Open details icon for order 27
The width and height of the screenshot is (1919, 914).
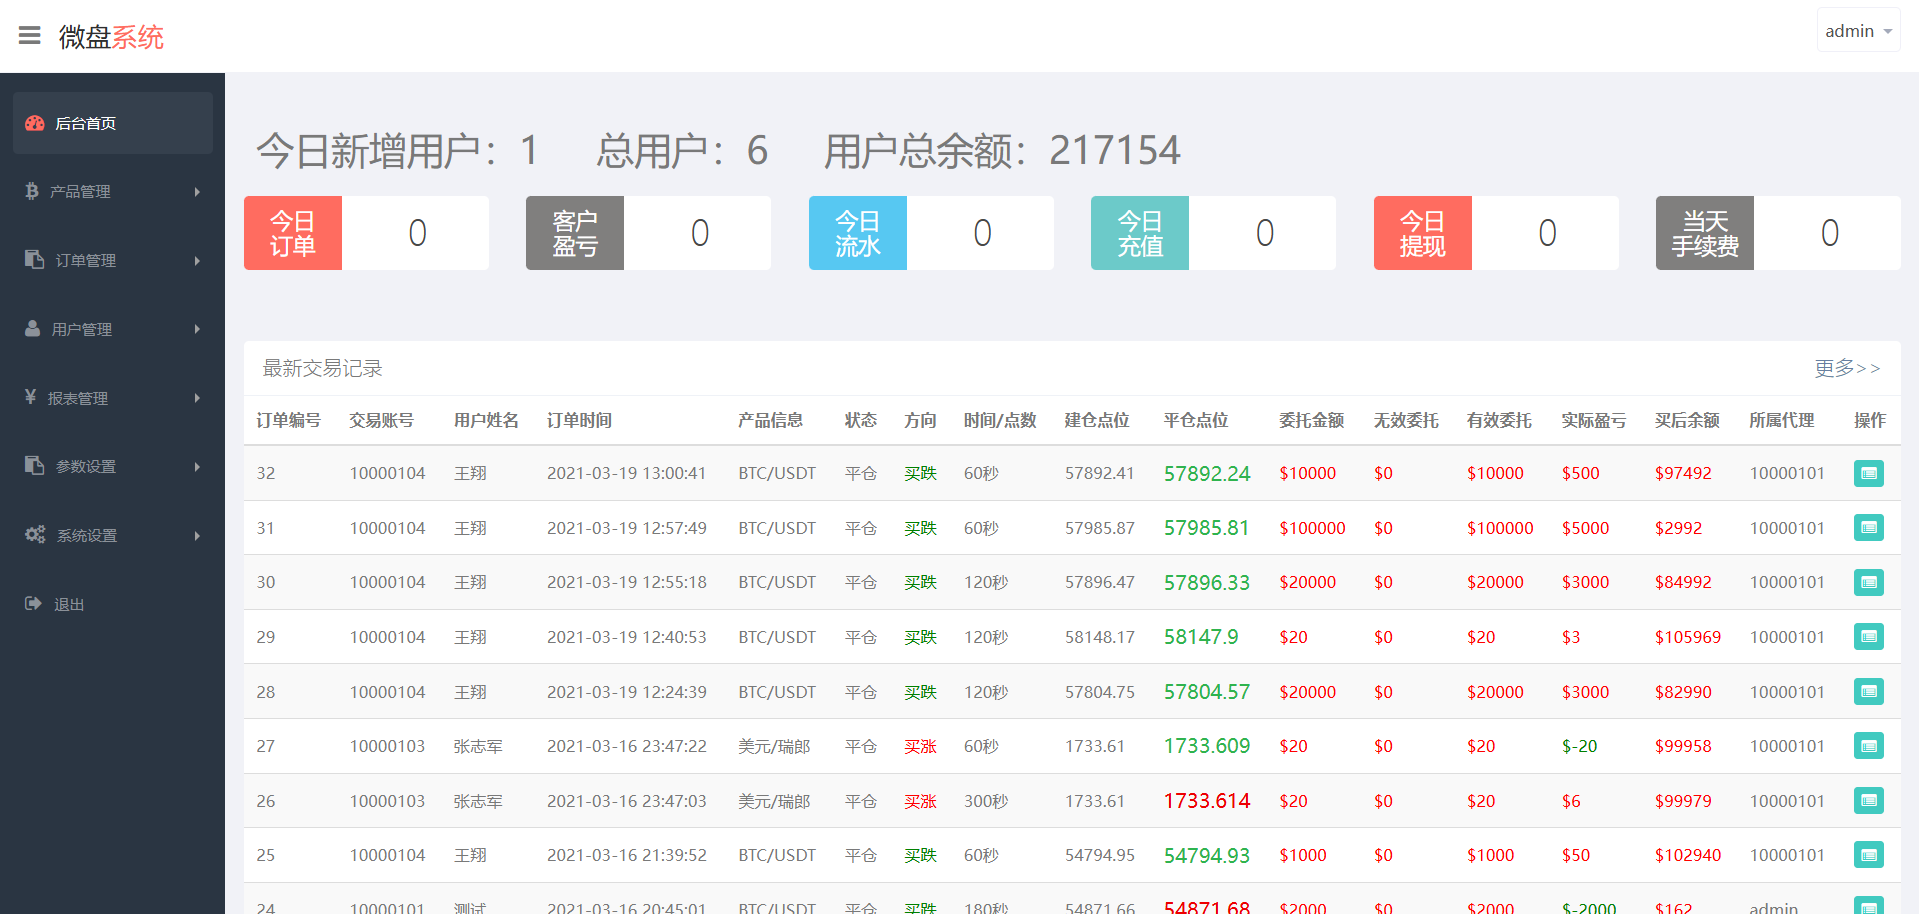click(1868, 746)
